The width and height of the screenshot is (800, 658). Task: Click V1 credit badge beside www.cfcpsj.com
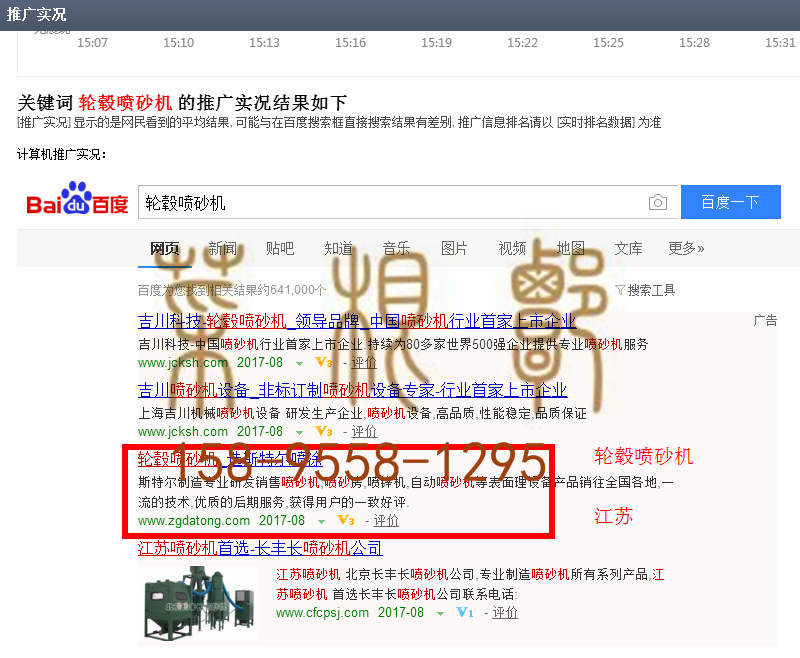click(x=465, y=612)
